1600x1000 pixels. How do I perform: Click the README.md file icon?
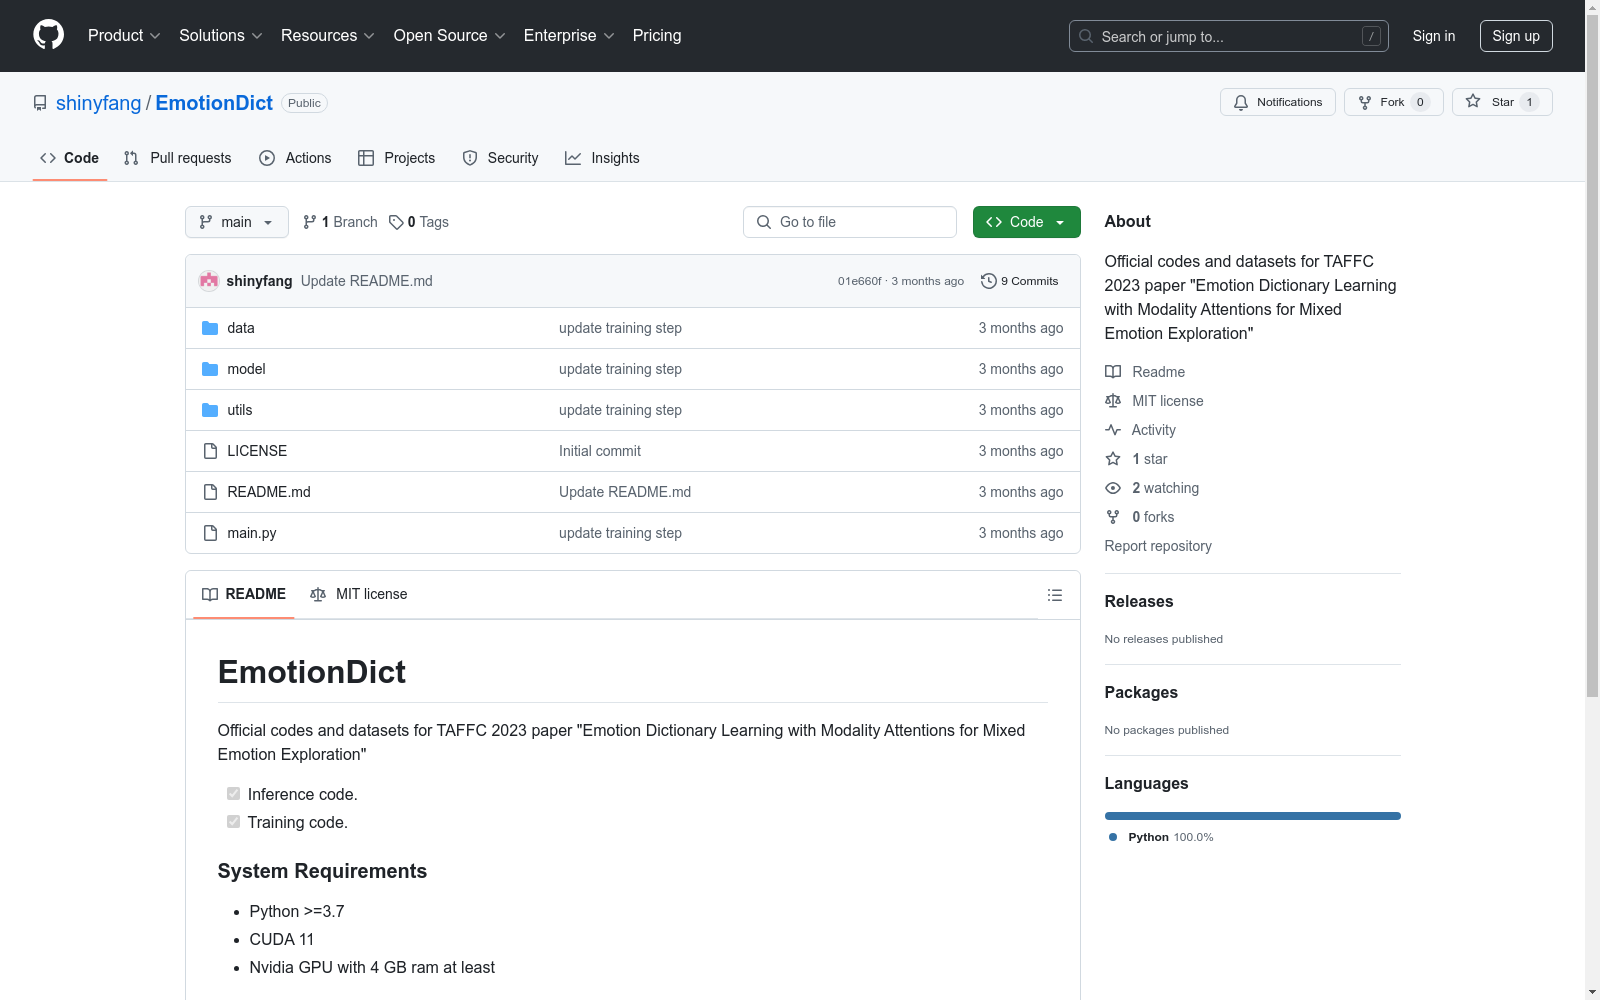[210, 492]
